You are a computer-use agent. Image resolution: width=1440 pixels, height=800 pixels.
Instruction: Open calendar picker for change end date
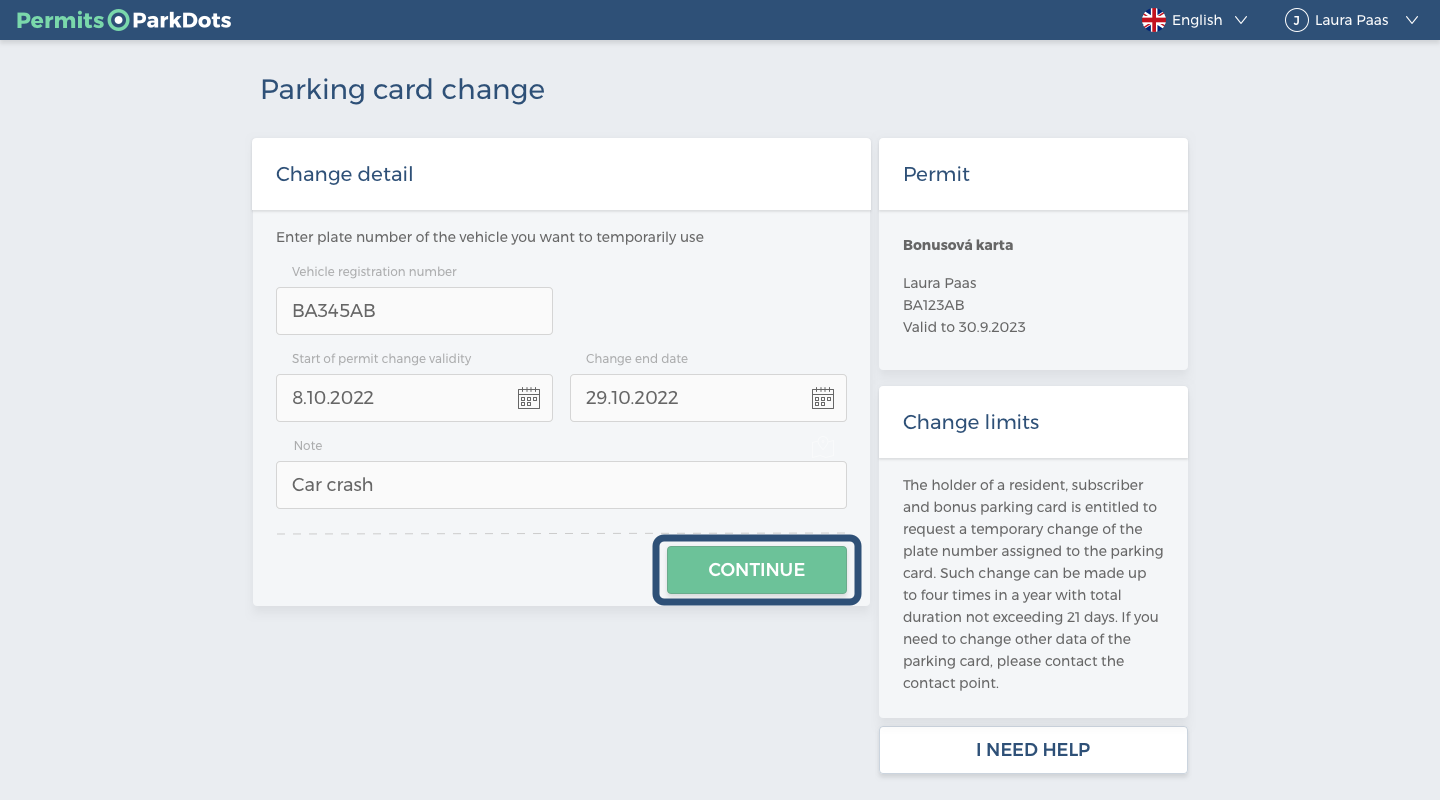tap(823, 398)
